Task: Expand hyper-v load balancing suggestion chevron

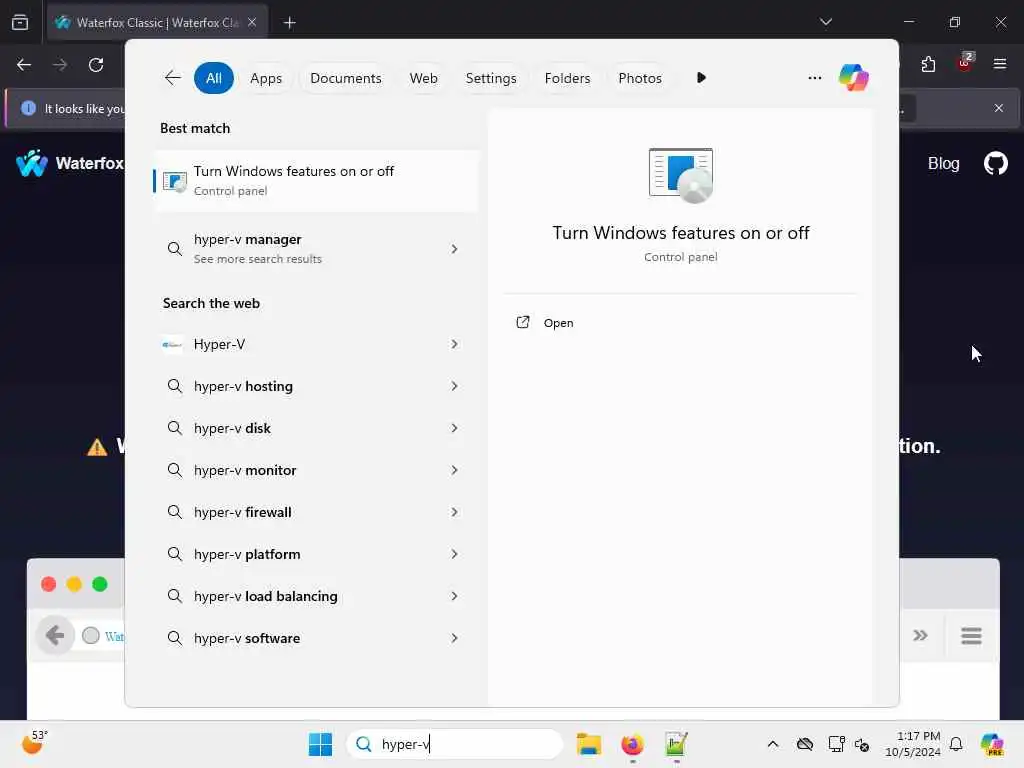Action: click(x=454, y=596)
